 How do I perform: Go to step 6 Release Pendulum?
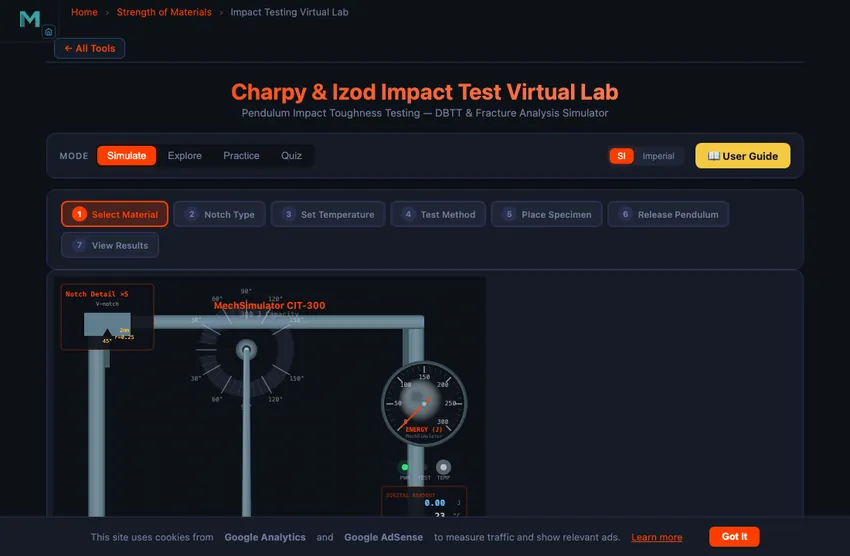tap(668, 214)
